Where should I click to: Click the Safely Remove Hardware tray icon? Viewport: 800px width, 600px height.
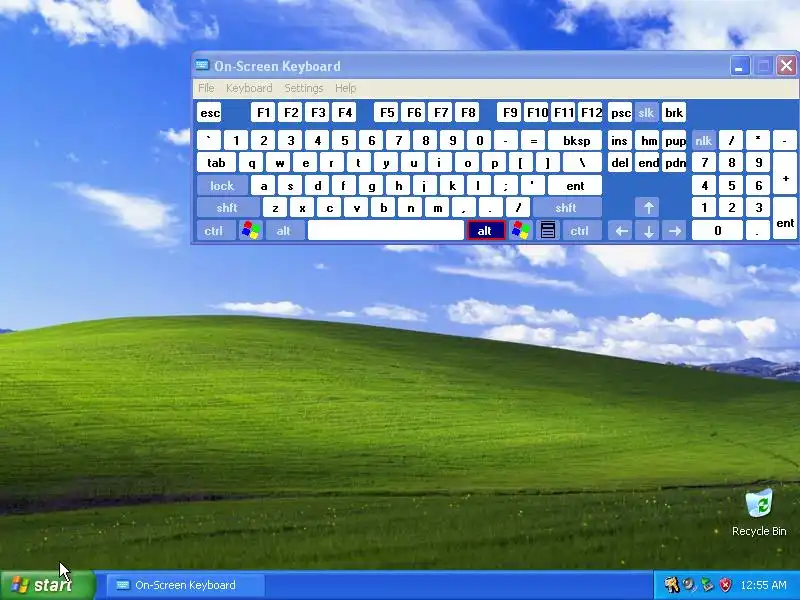click(707, 585)
